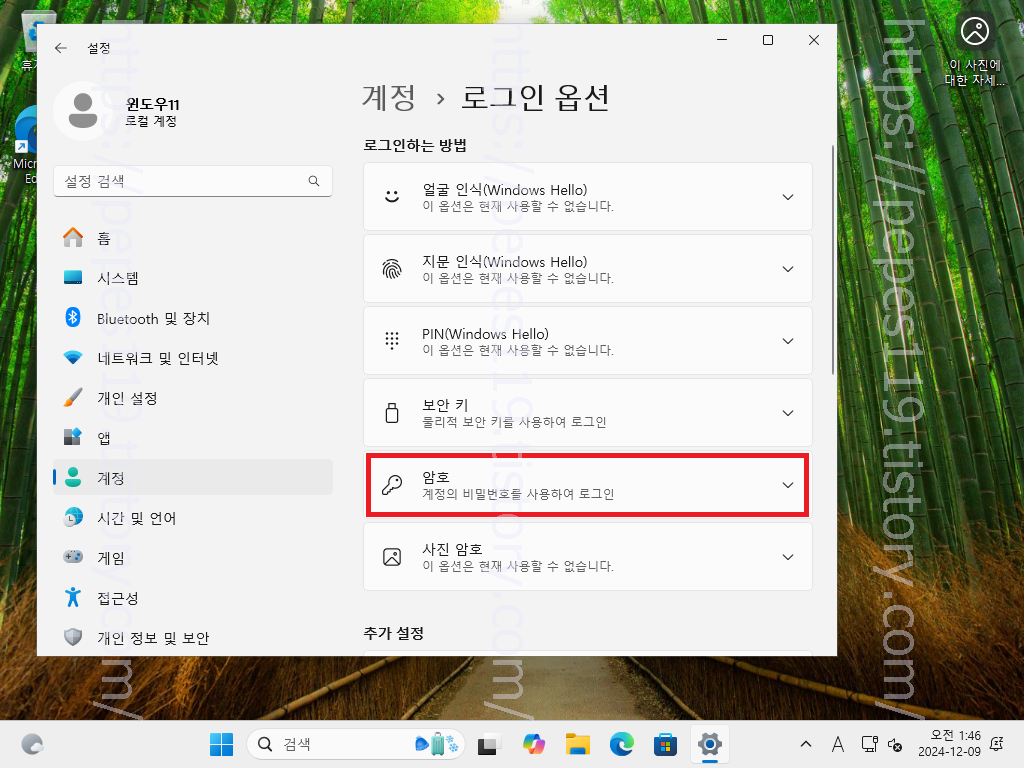The image size is (1024, 768).
Task: Go back with the Settings back arrow
Action: click(x=61, y=48)
